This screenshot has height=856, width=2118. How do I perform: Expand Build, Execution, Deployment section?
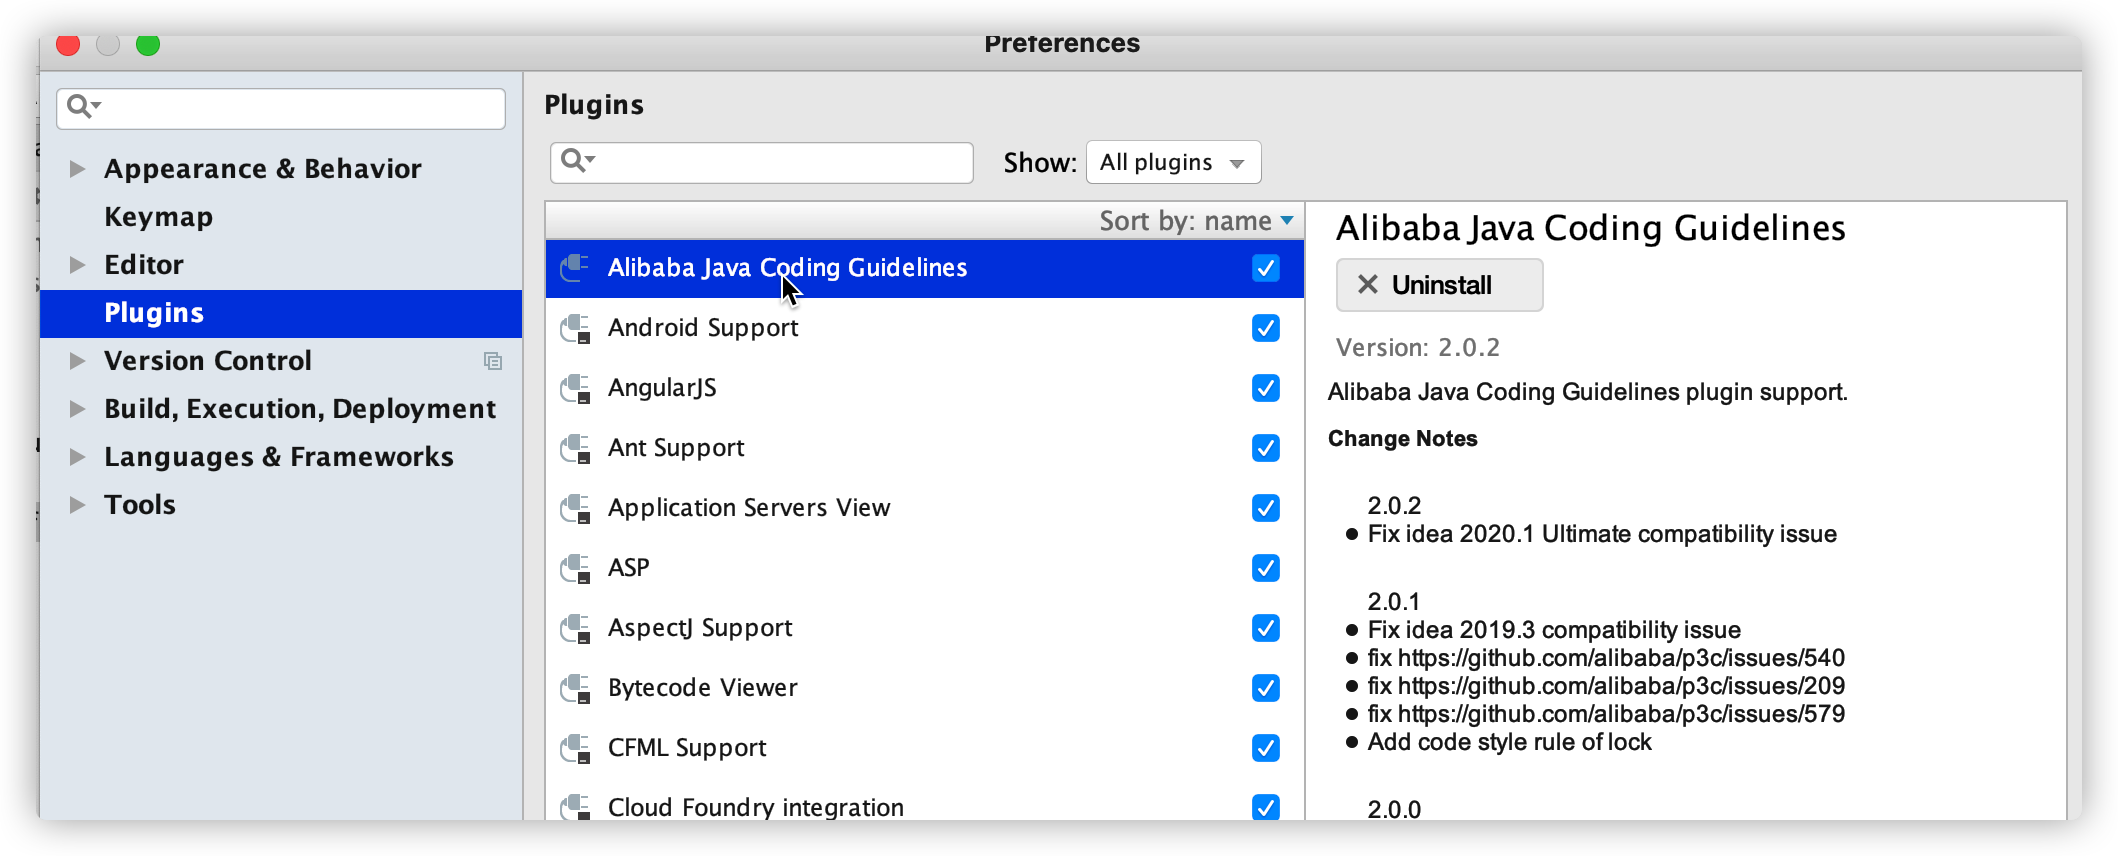coord(77,409)
